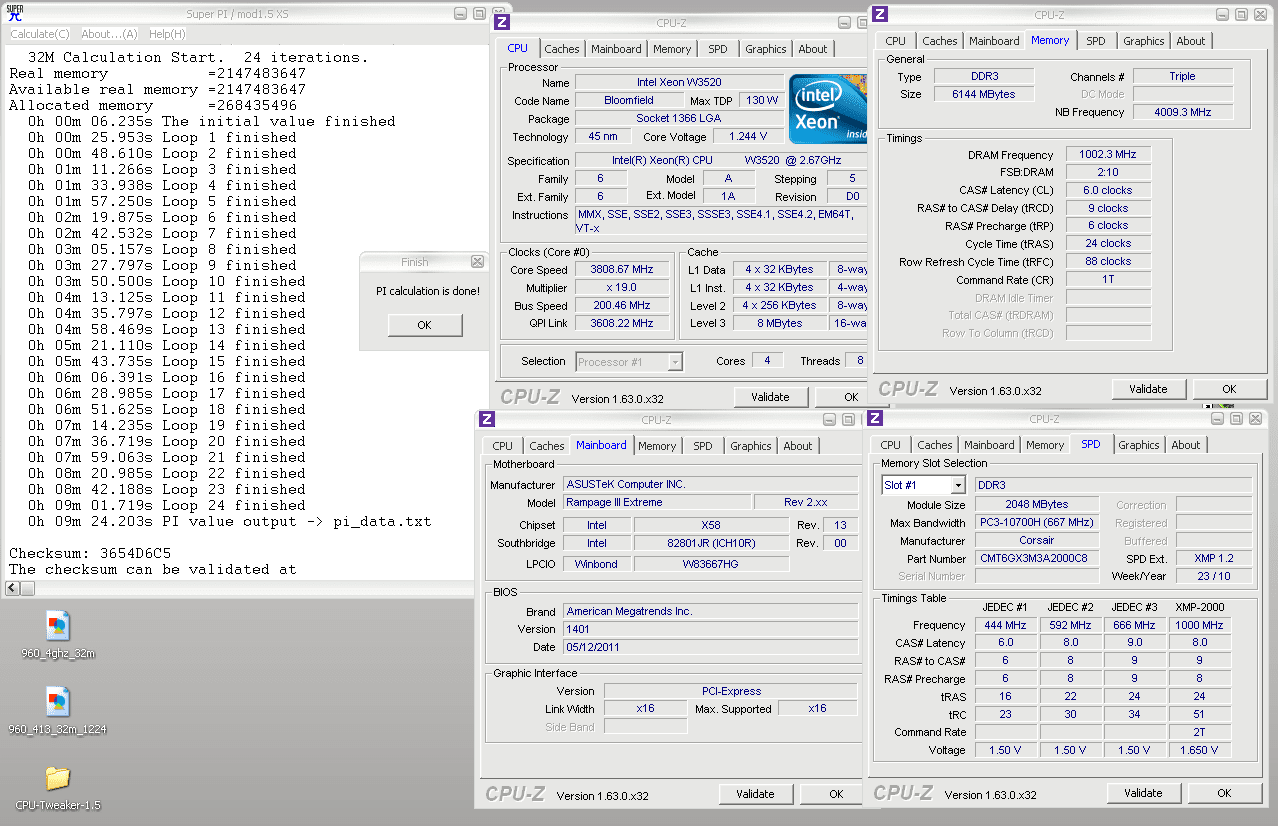
Task: Click the DRAM Frequency 1002.3 MHz field
Action: pos(1108,155)
